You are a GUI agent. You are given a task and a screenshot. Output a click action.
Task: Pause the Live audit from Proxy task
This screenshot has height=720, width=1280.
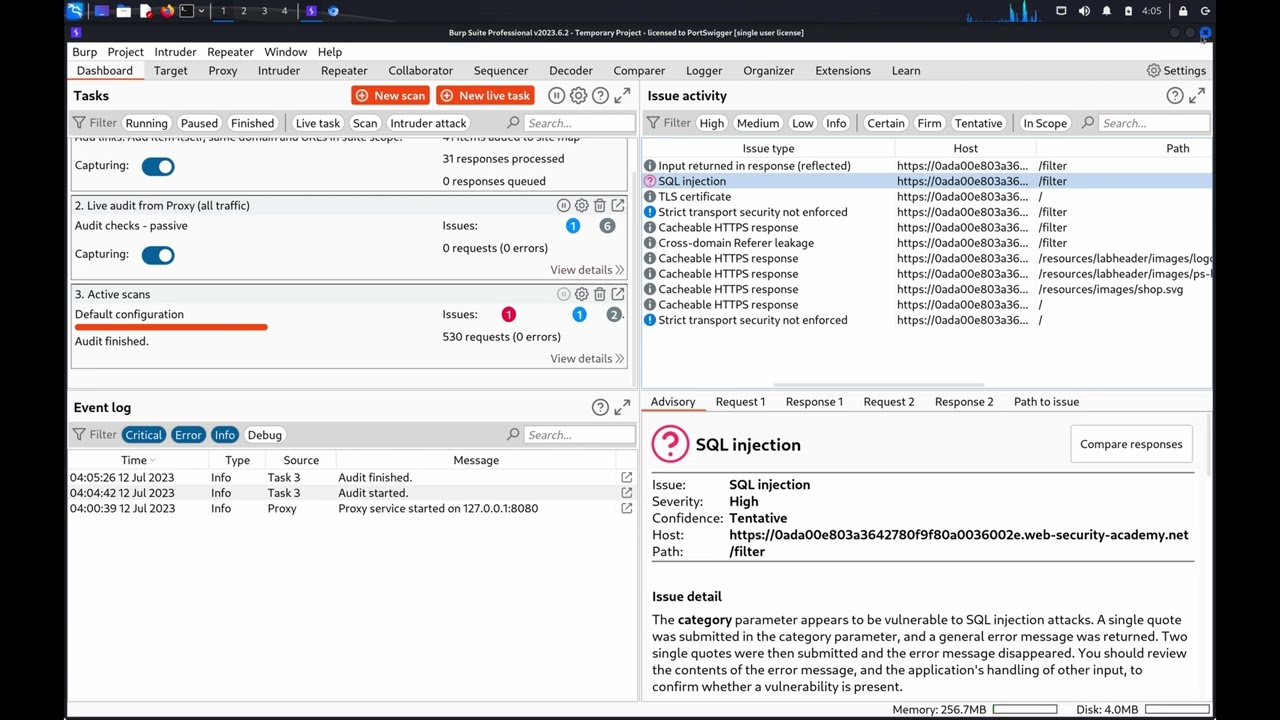(x=563, y=205)
